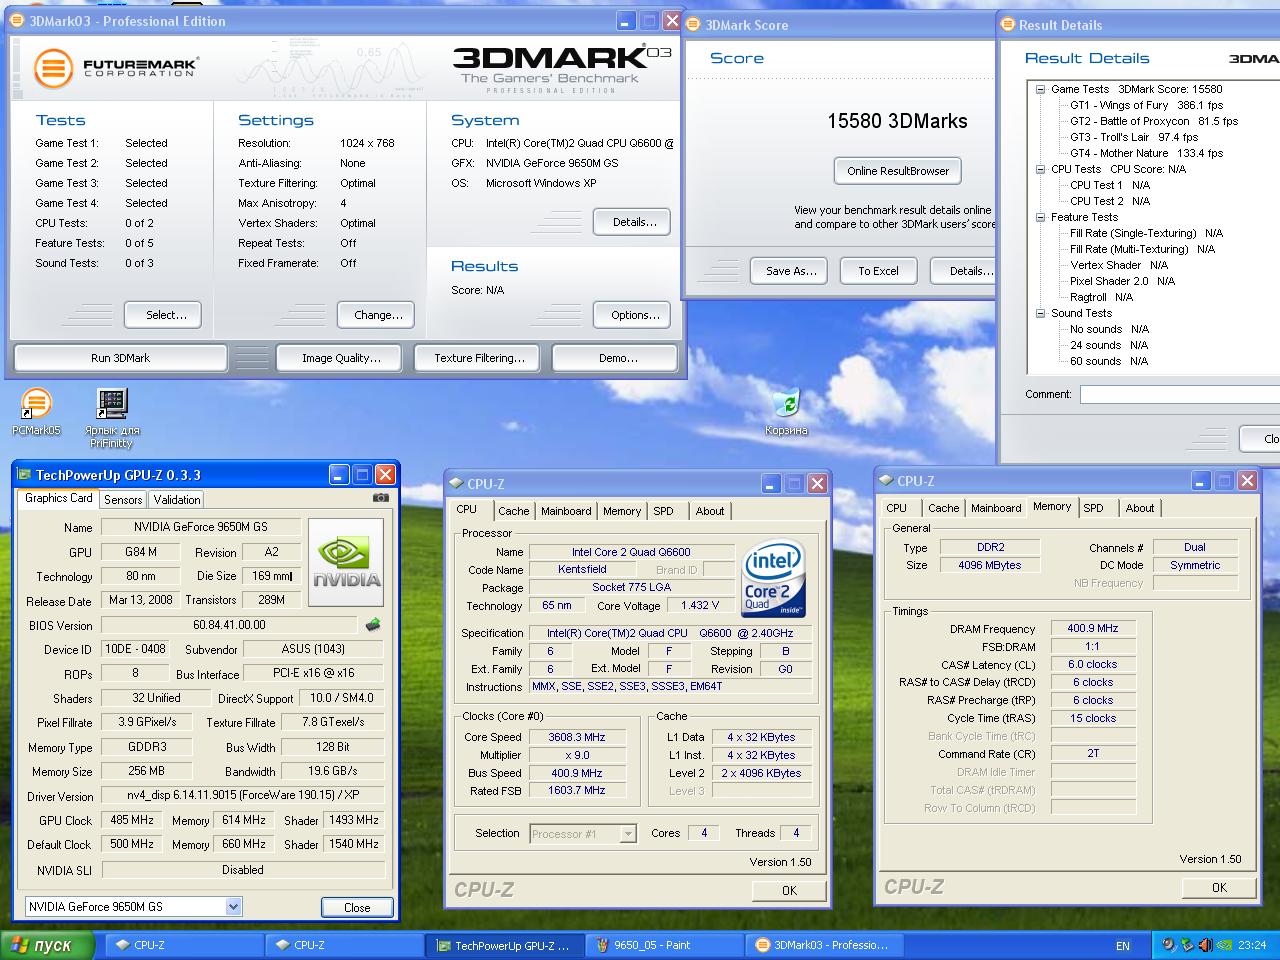This screenshot has height=960, width=1280.
Task: Switch to 3DMark03 taskbar item
Action: point(824,945)
